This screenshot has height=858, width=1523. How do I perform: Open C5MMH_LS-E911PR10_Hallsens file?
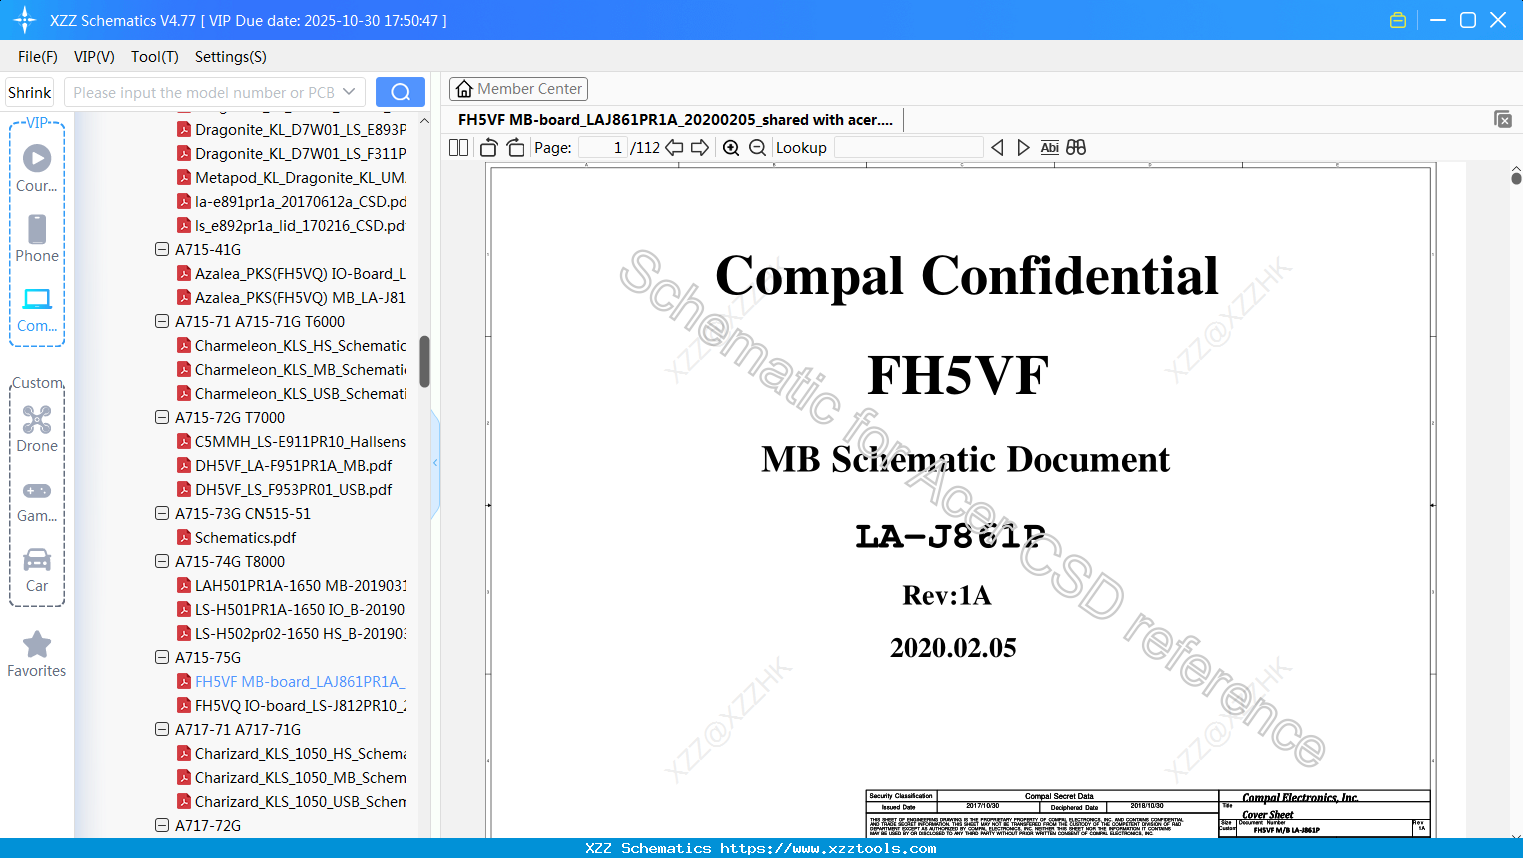[x=292, y=441]
